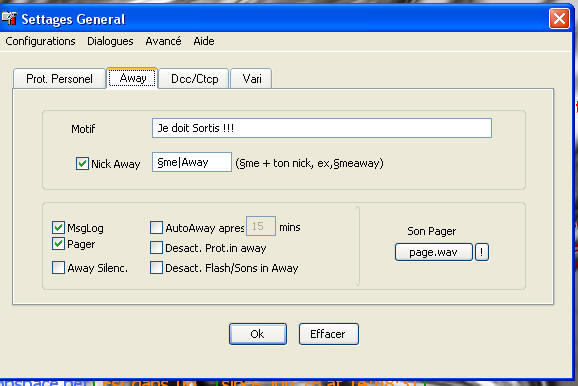The width and height of the screenshot is (578, 386).
Task: Click the Nick Away name field
Action: tap(192, 162)
